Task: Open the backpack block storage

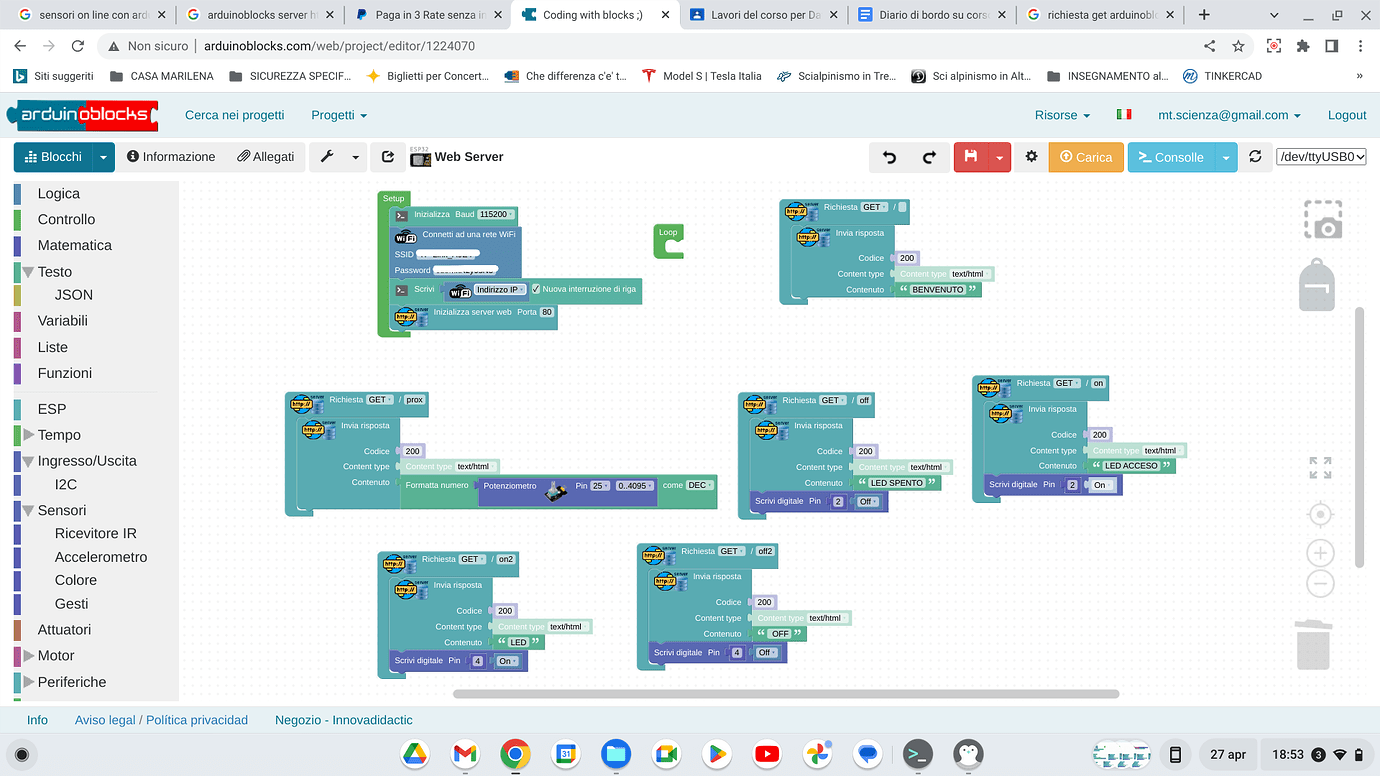Action: coord(1316,285)
